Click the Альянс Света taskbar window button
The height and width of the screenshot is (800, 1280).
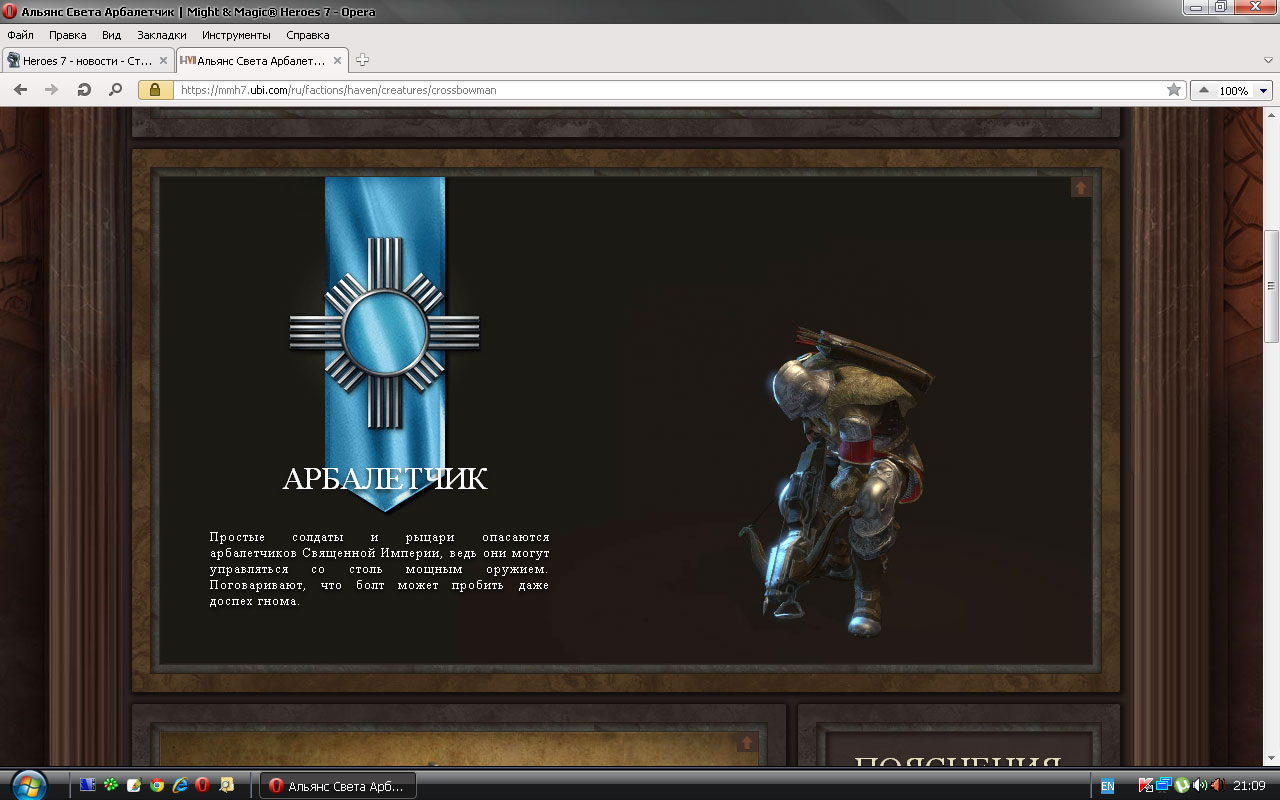(x=338, y=786)
